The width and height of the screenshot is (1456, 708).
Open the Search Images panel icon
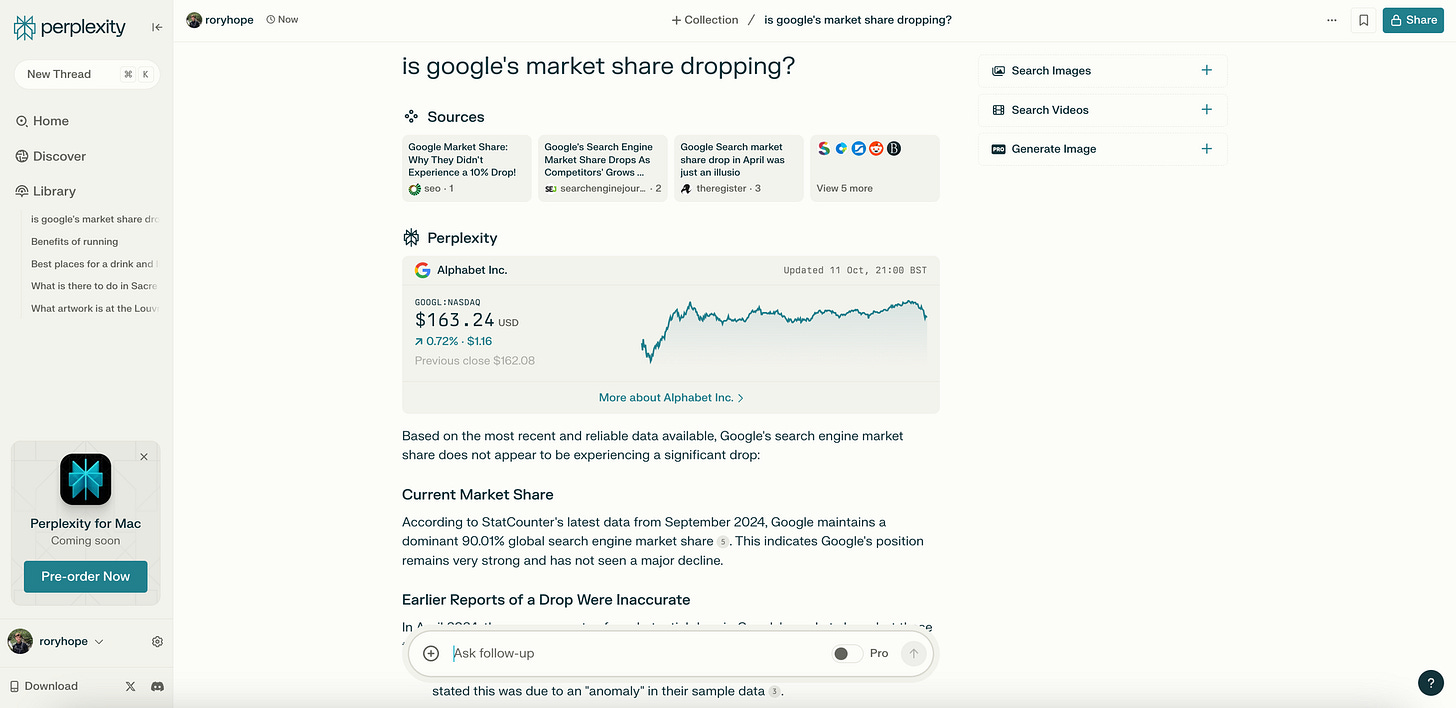pos(998,70)
